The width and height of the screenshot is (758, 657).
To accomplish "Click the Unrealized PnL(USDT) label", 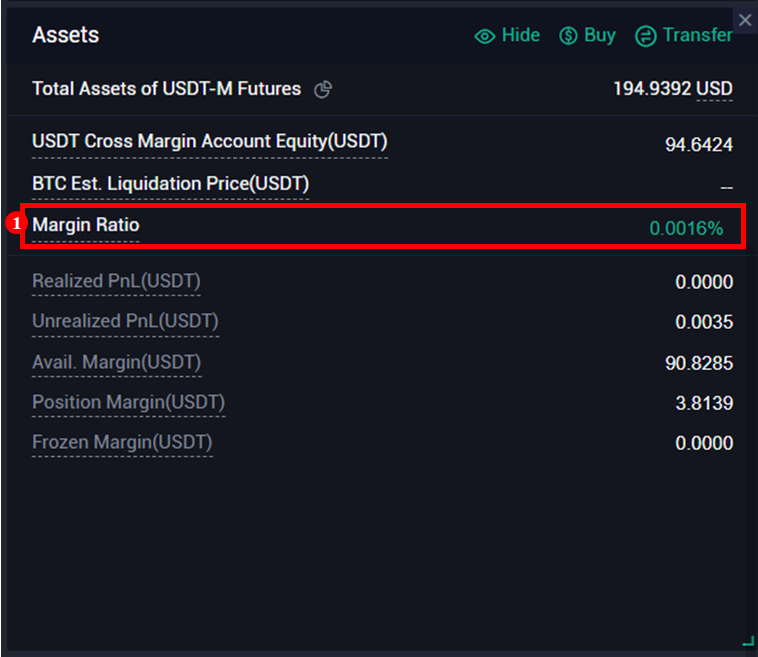I will 125,322.
